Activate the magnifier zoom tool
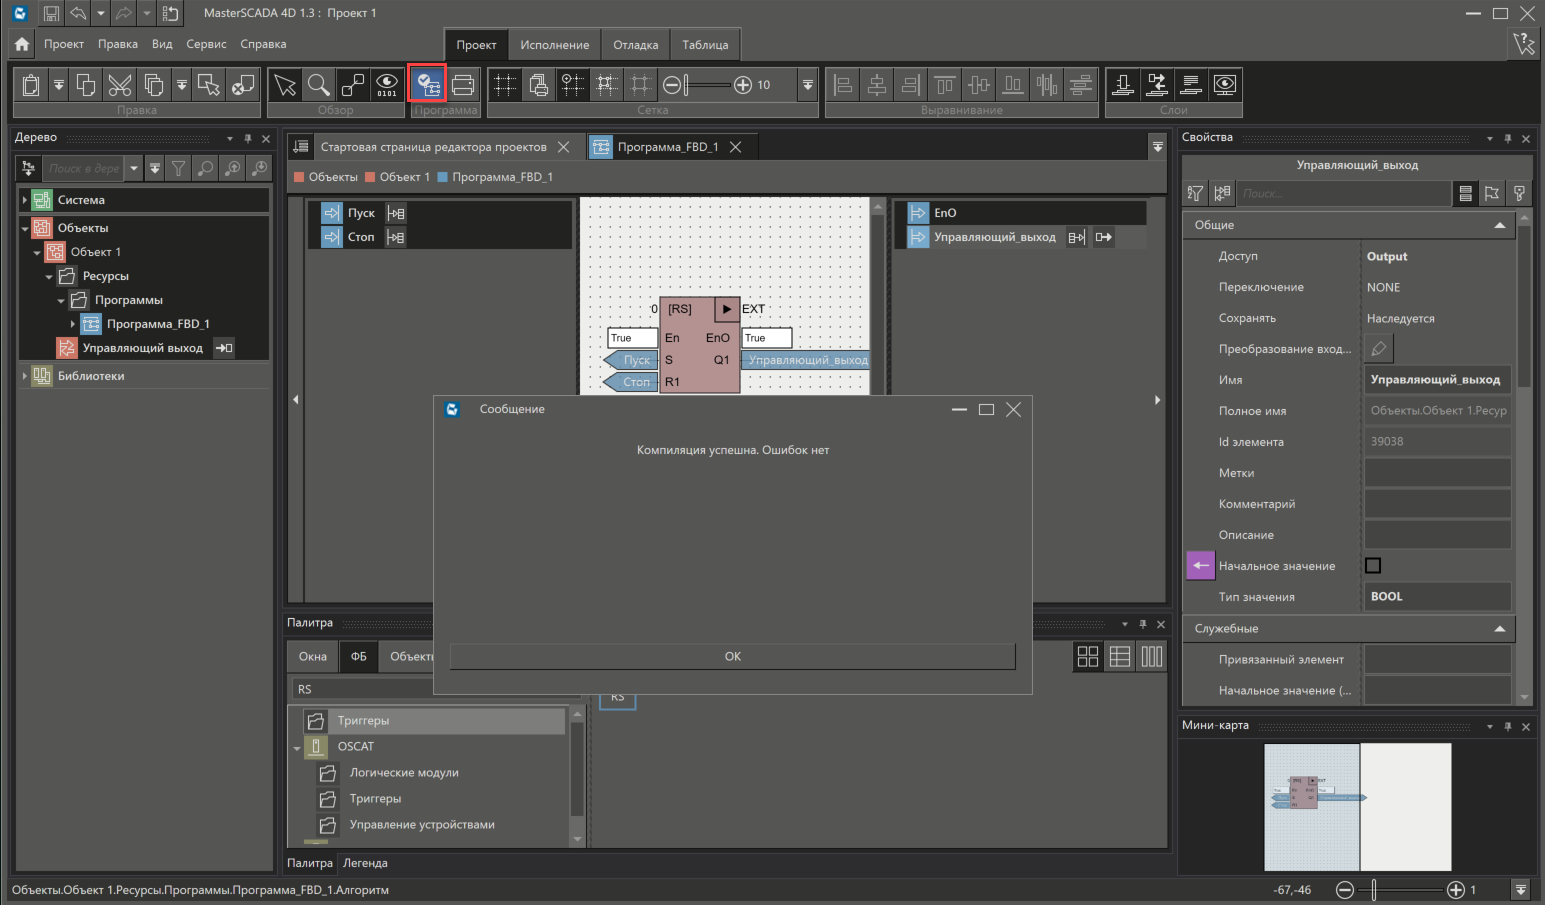Image resolution: width=1545 pixels, height=905 pixels. coord(319,85)
